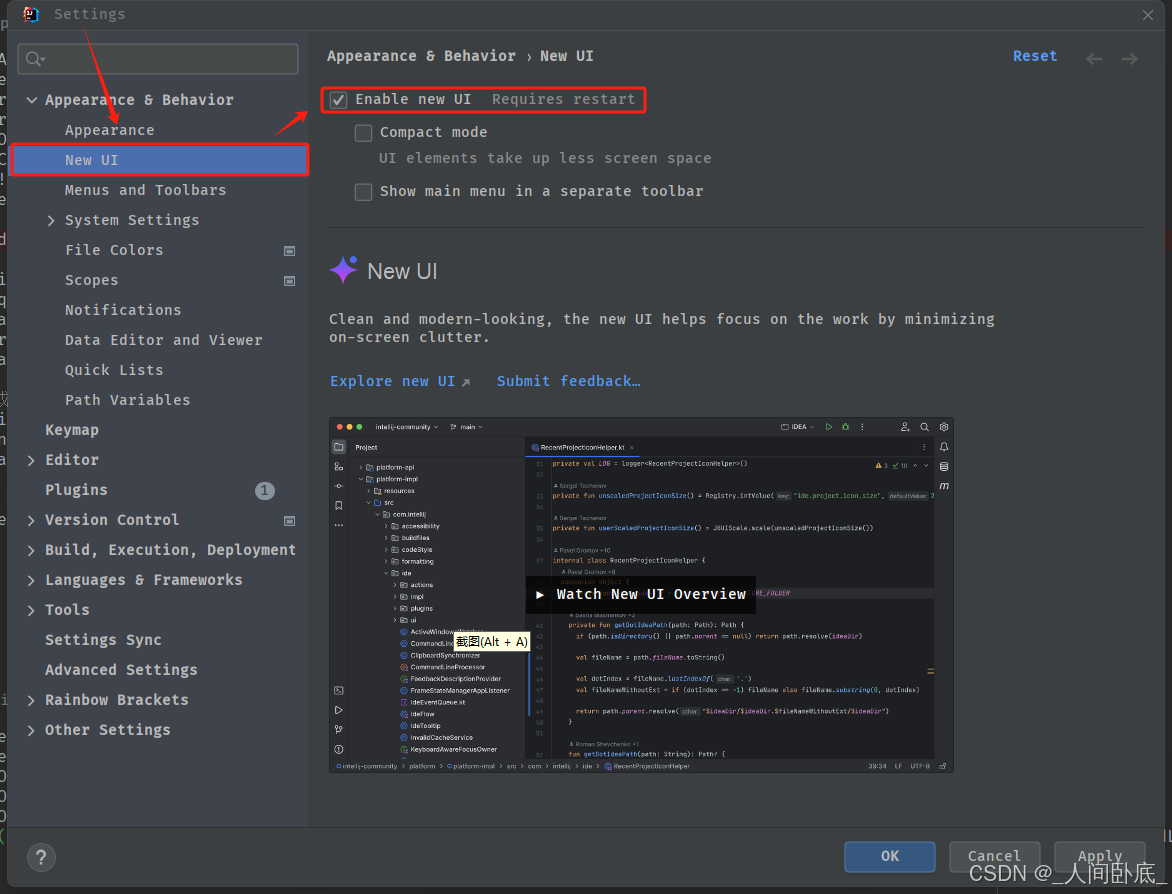The image size is (1172, 894).
Task: Expand the Editor section
Action: point(31,460)
